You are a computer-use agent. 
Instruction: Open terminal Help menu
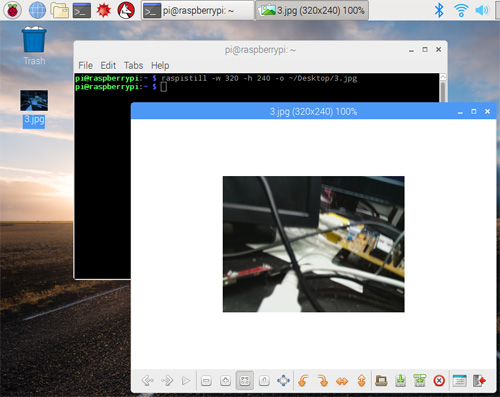[x=160, y=65]
